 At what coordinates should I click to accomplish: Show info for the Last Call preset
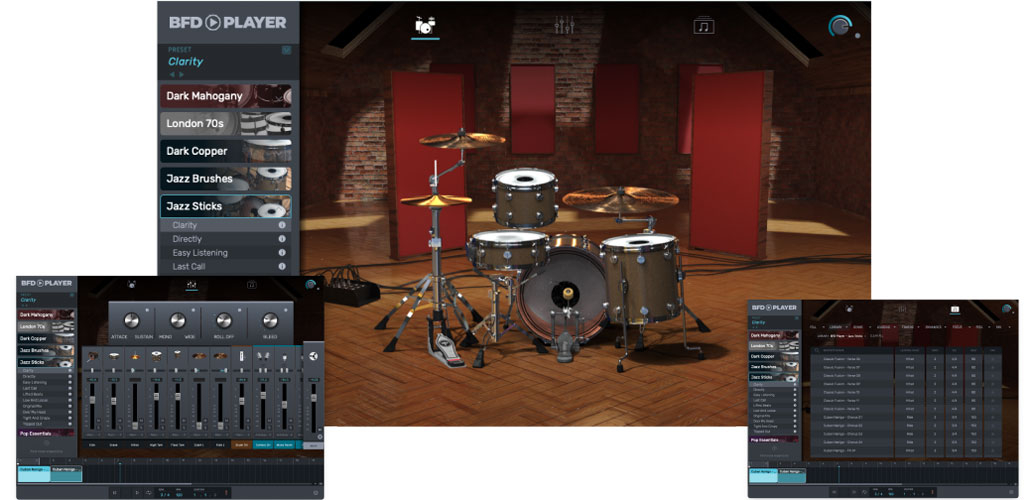pyautogui.click(x=282, y=267)
